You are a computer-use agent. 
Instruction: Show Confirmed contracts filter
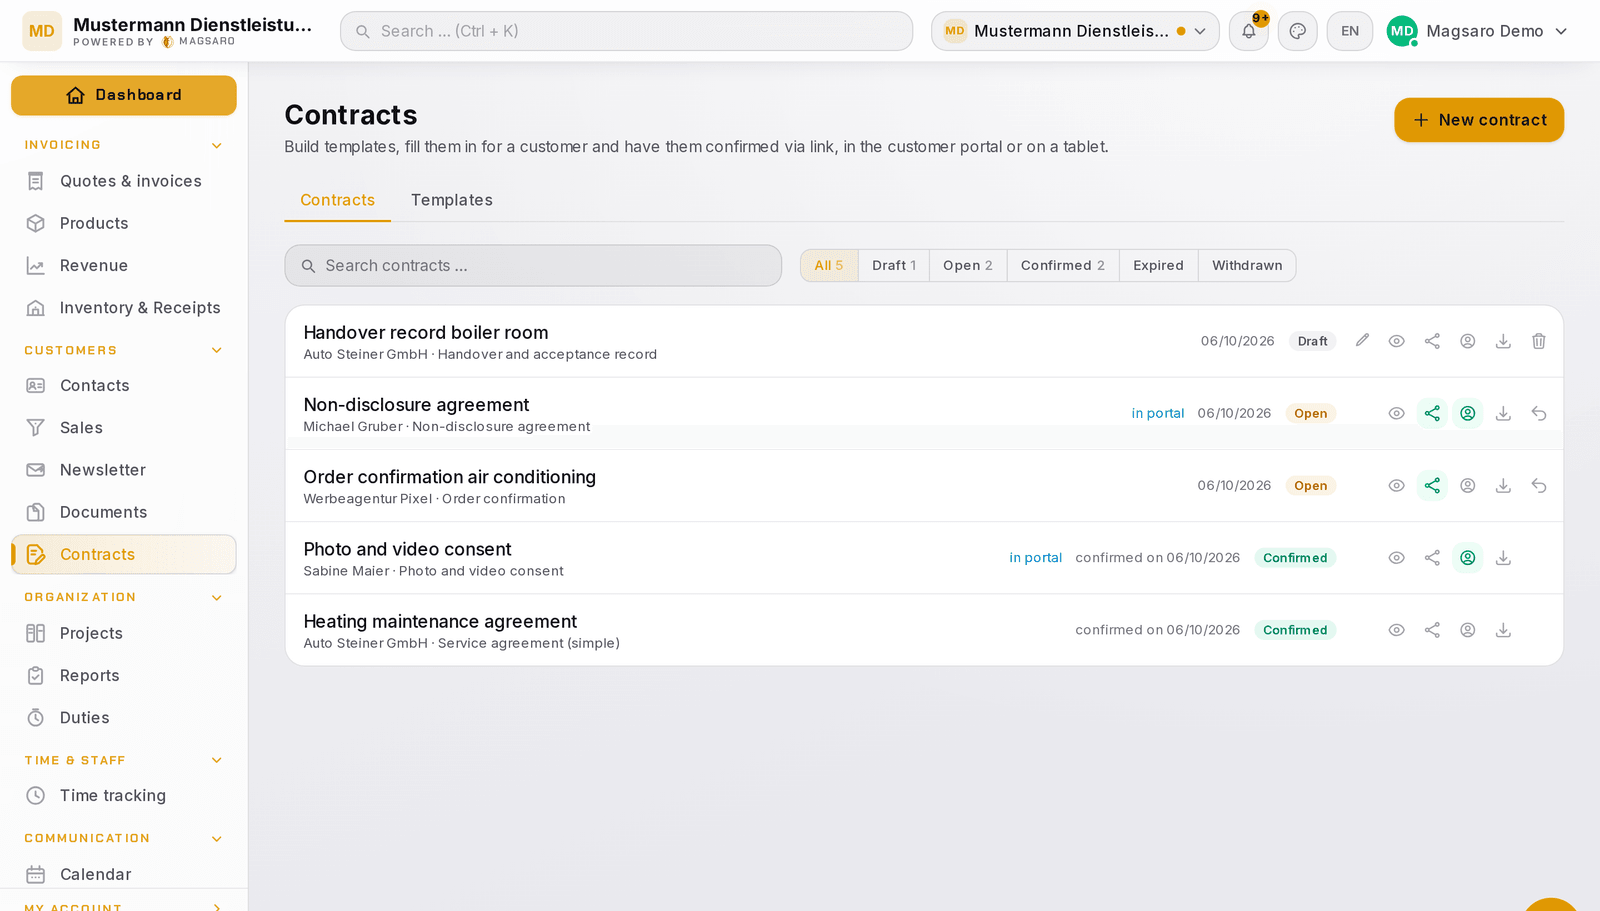(1063, 265)
